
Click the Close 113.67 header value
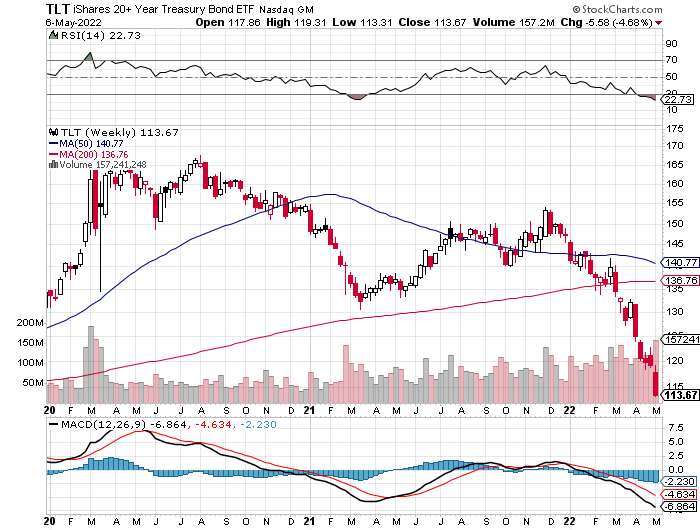click(432, 22)
